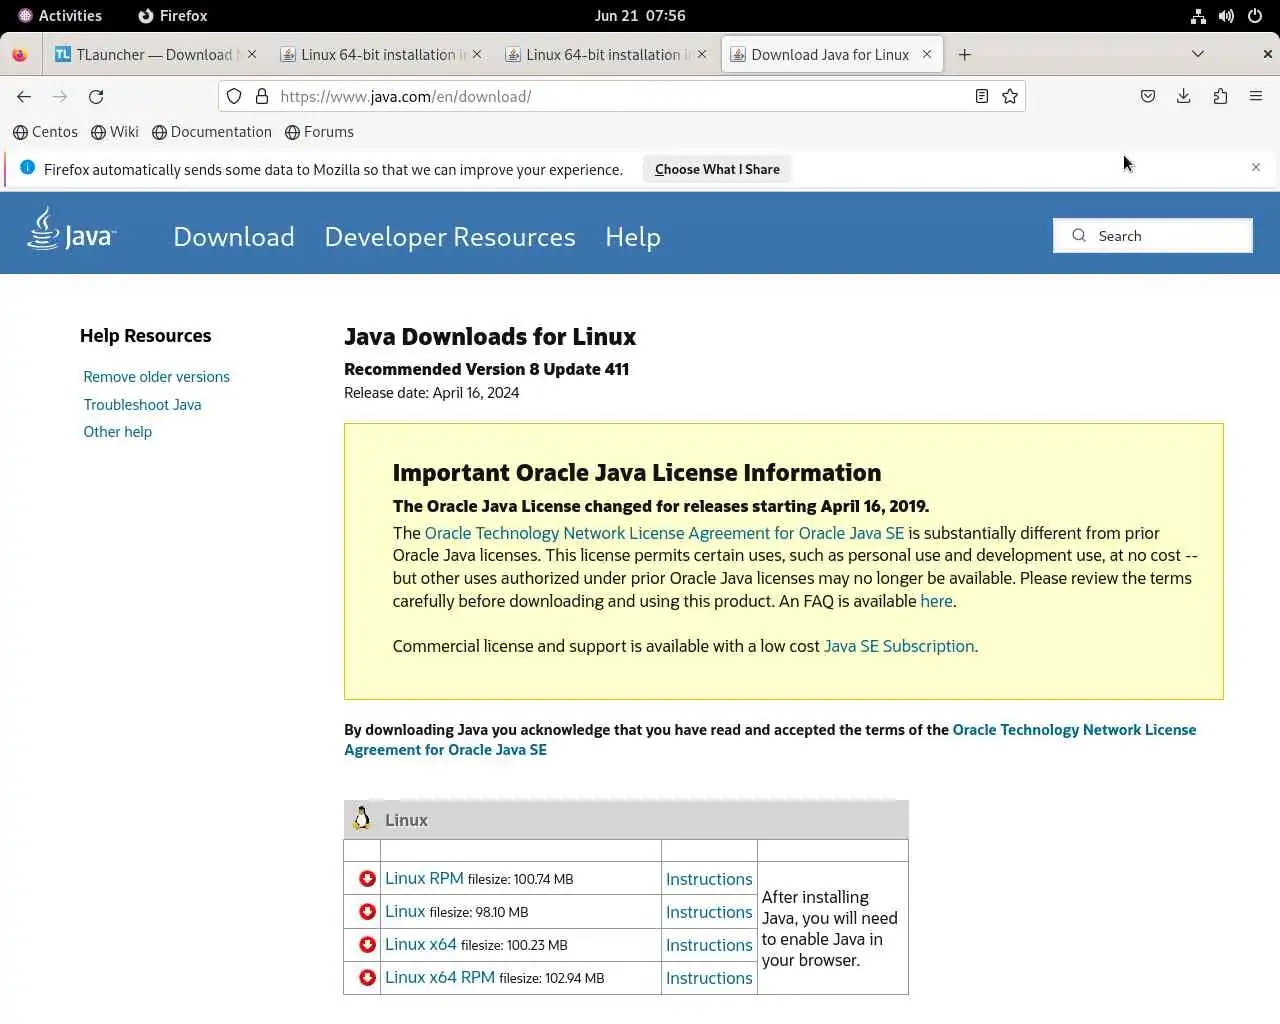
Task: Open the Firefox app menu in the top bar
Action: pyautogui.click(x=172, y=16)
